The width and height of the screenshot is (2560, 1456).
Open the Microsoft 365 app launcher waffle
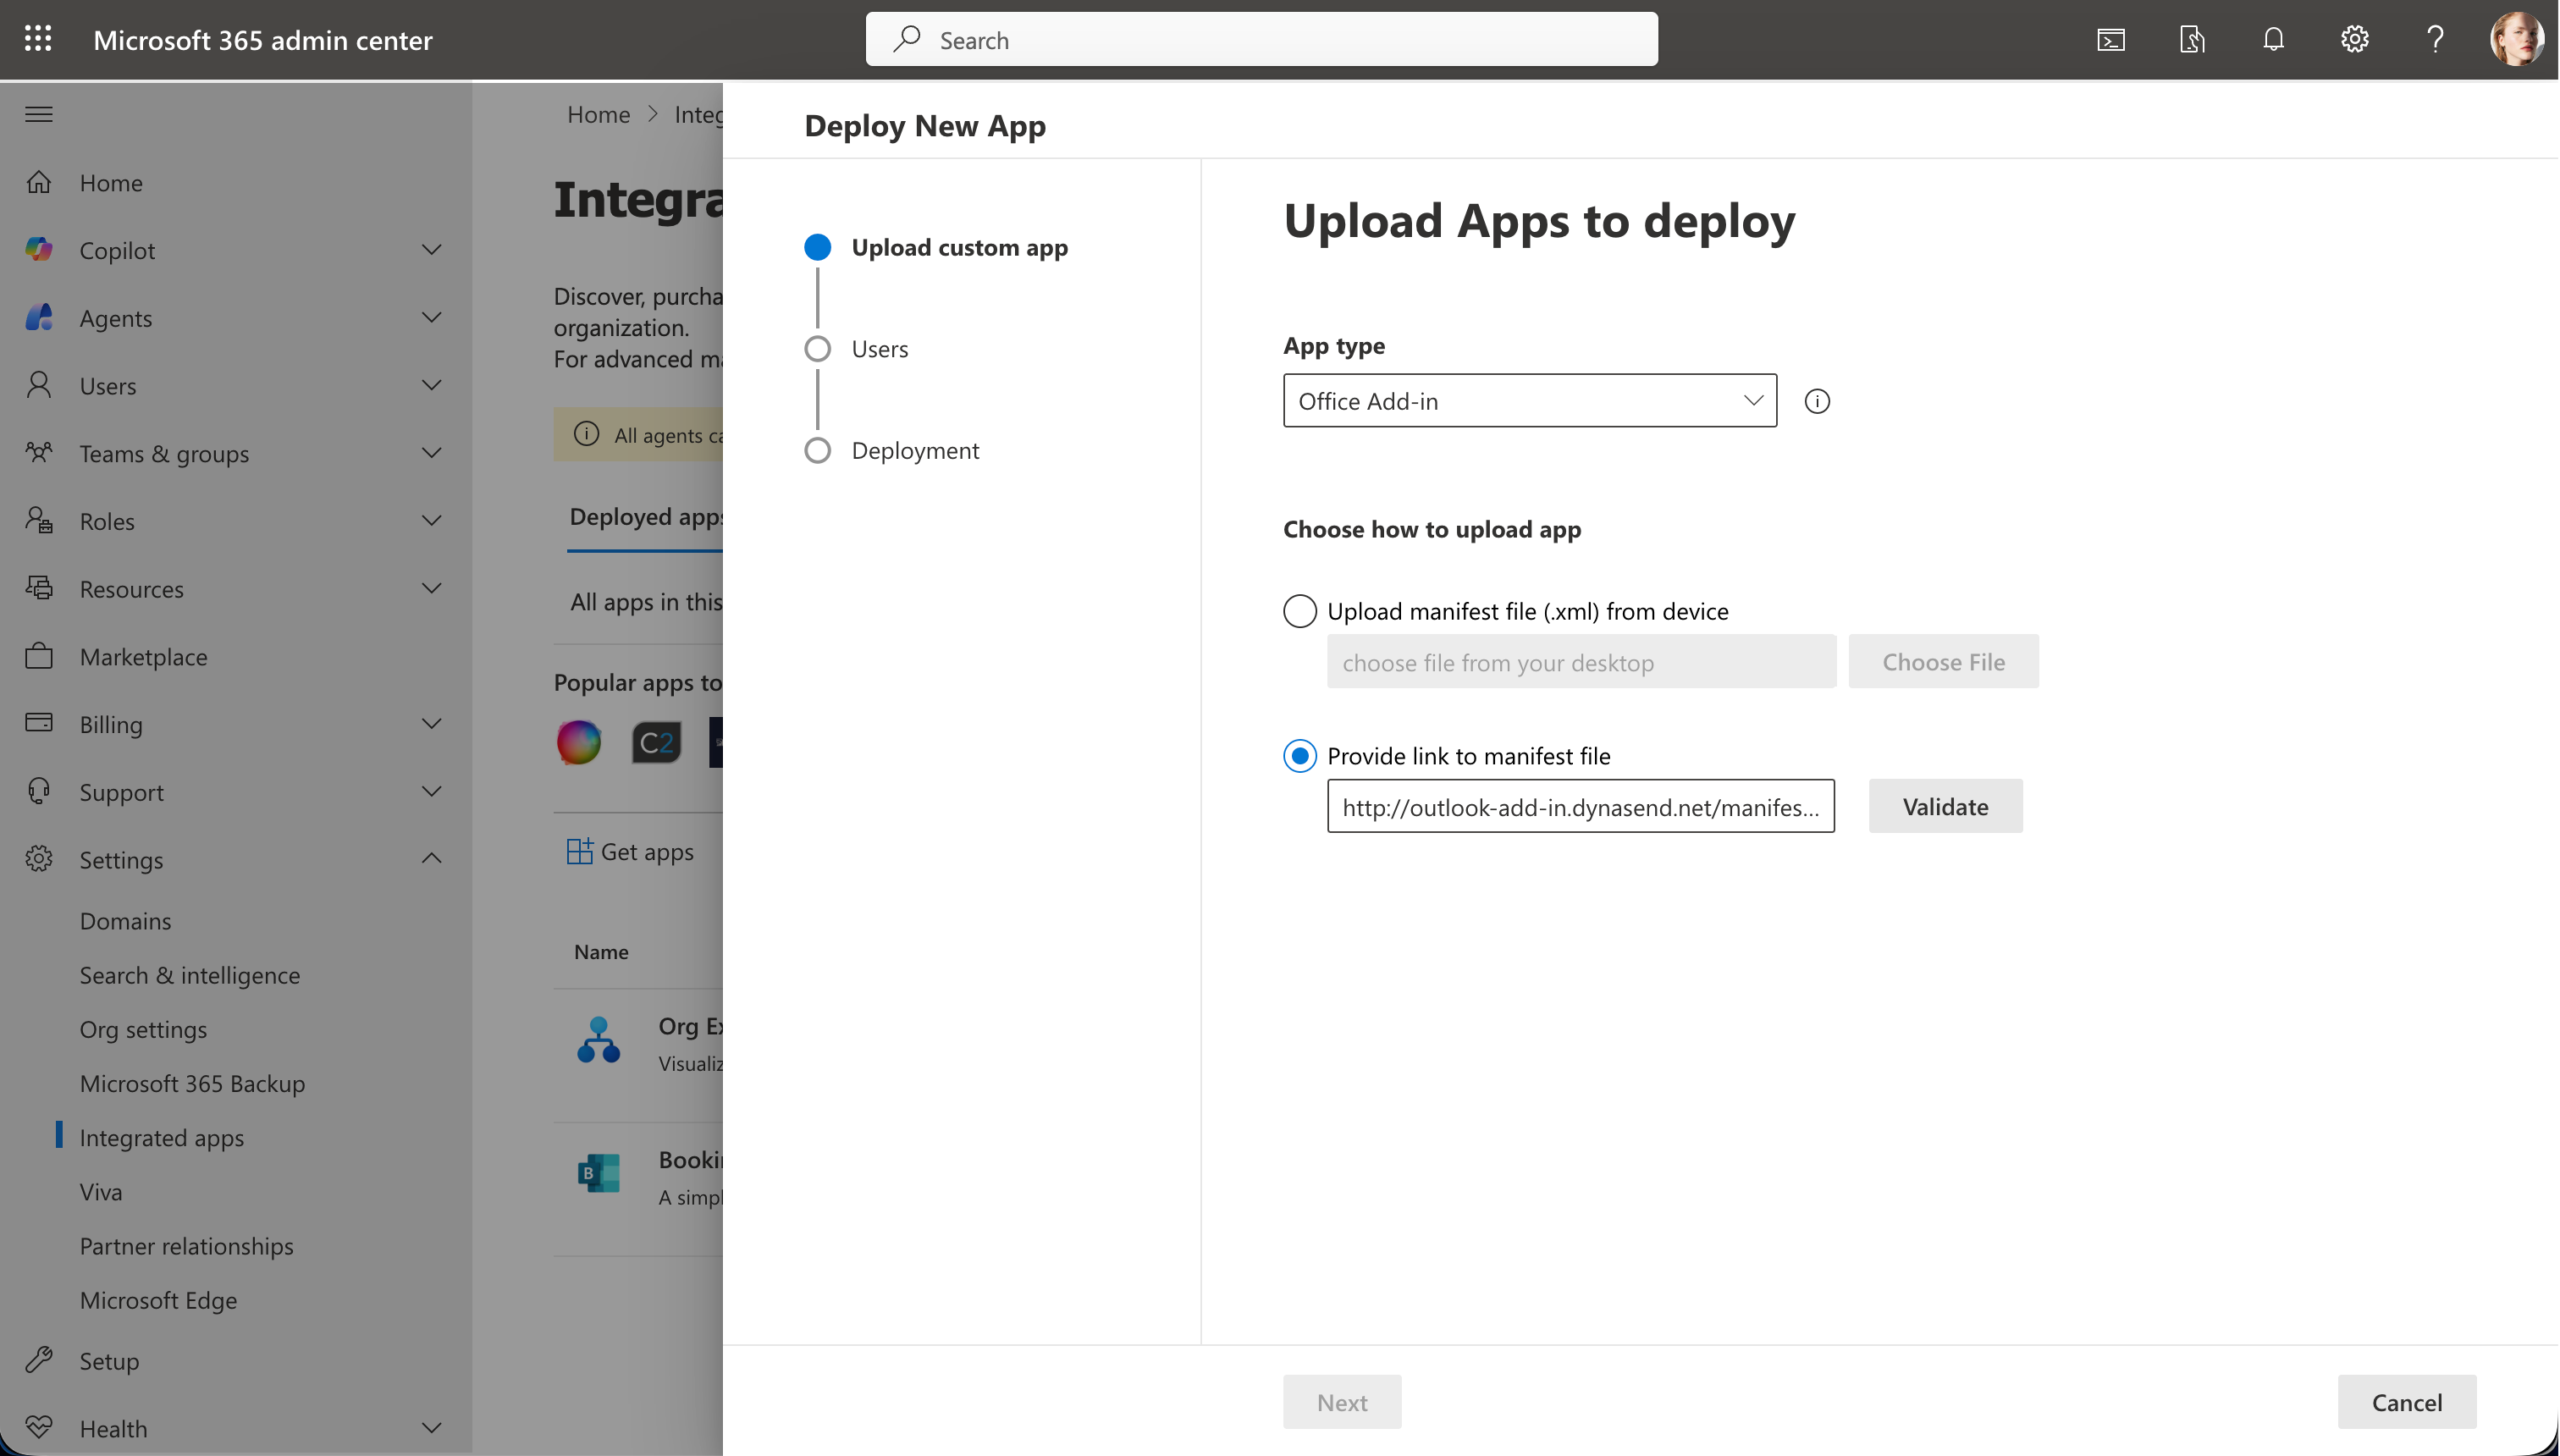[x=39, y=39]
